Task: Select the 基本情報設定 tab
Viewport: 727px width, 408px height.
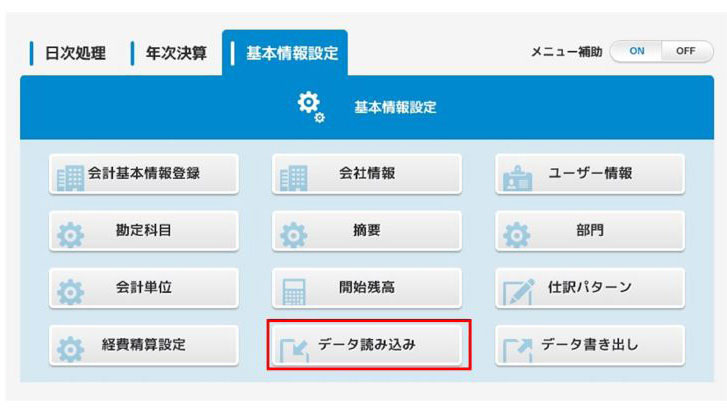Action: coord(285,52)
